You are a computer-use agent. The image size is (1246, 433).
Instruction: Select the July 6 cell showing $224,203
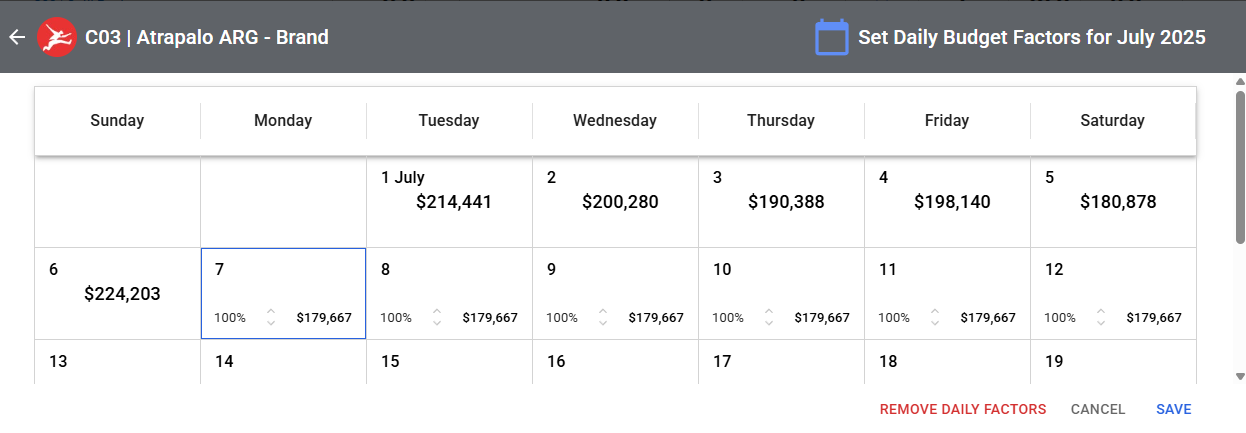point(117,293)
